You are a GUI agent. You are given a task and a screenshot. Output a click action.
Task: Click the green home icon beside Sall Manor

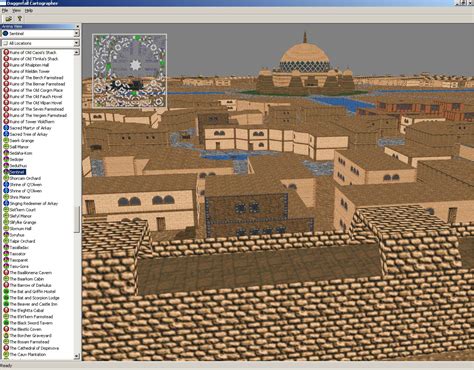pos(6,147)
